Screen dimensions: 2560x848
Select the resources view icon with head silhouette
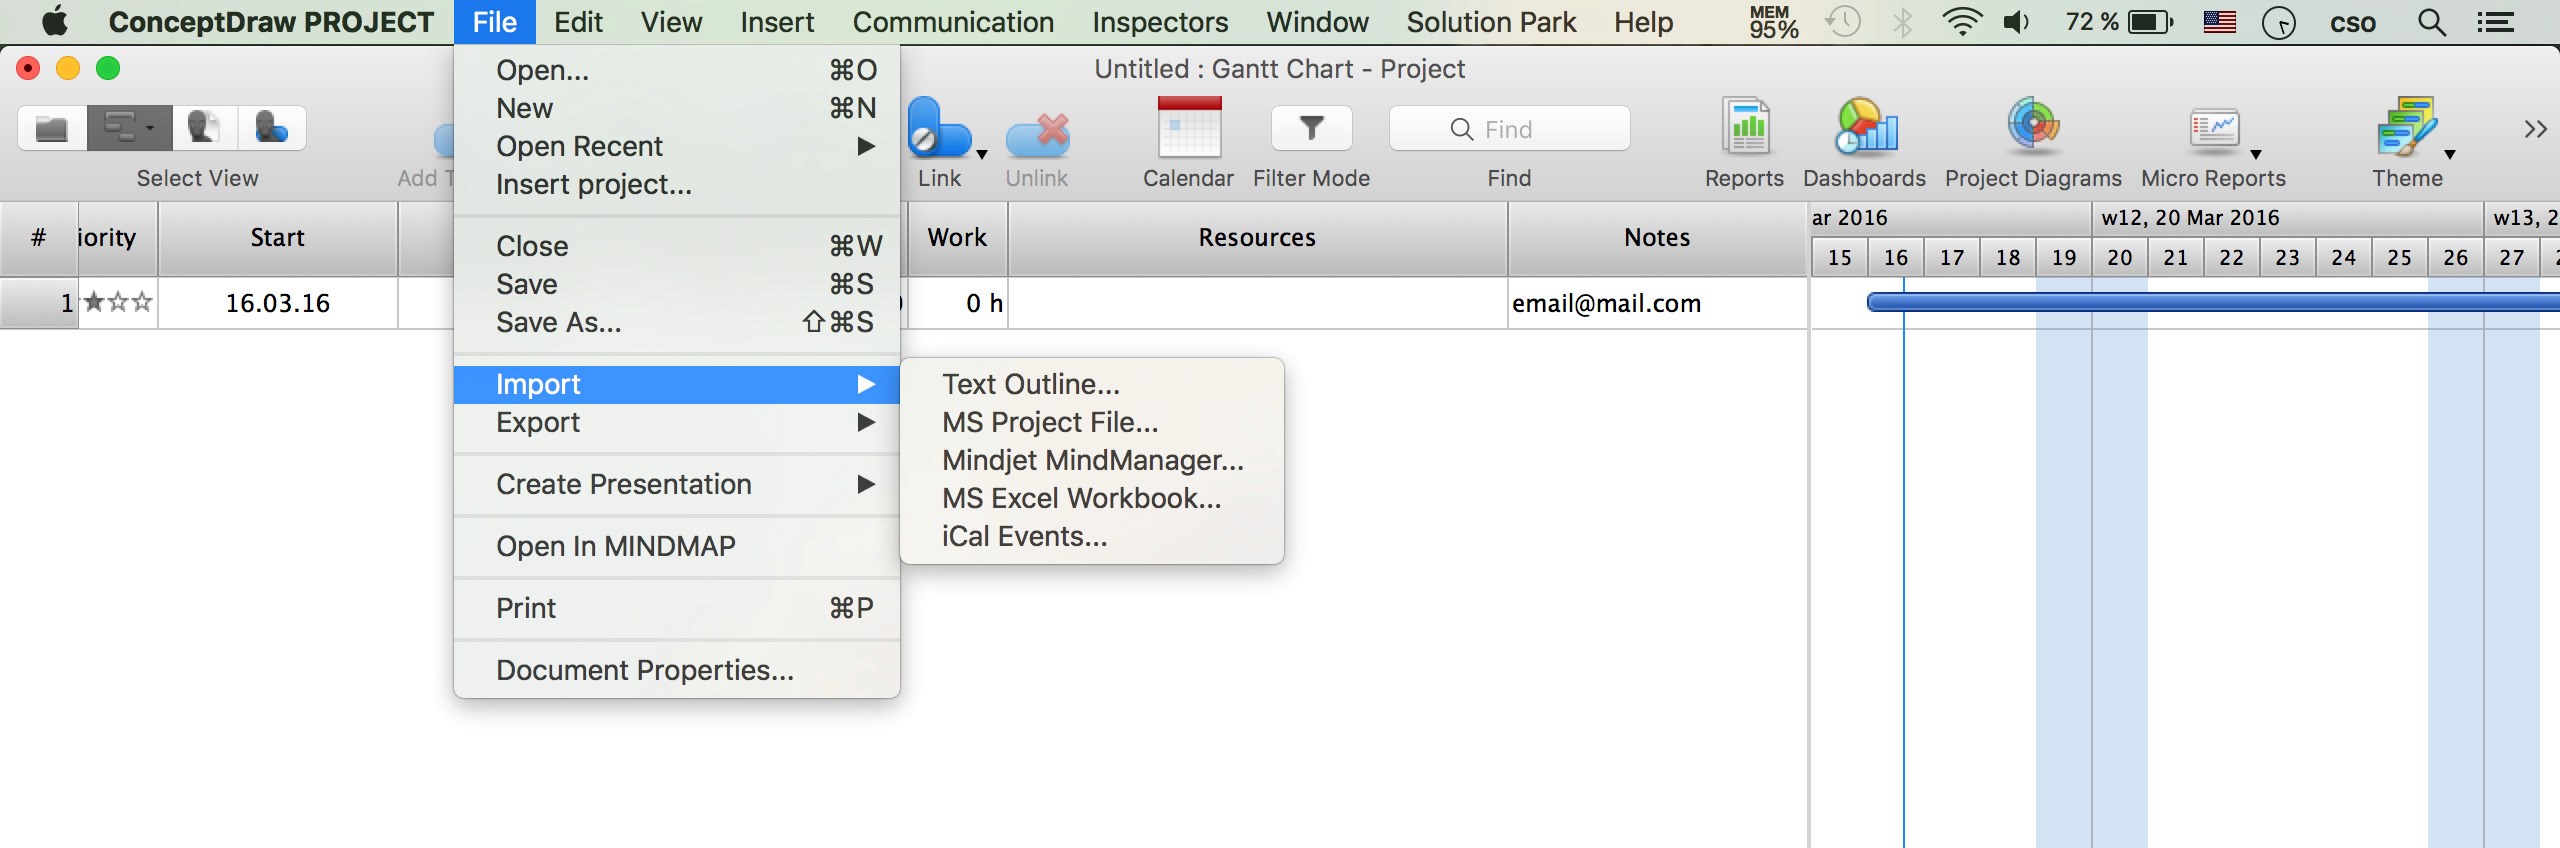point(204,128)
